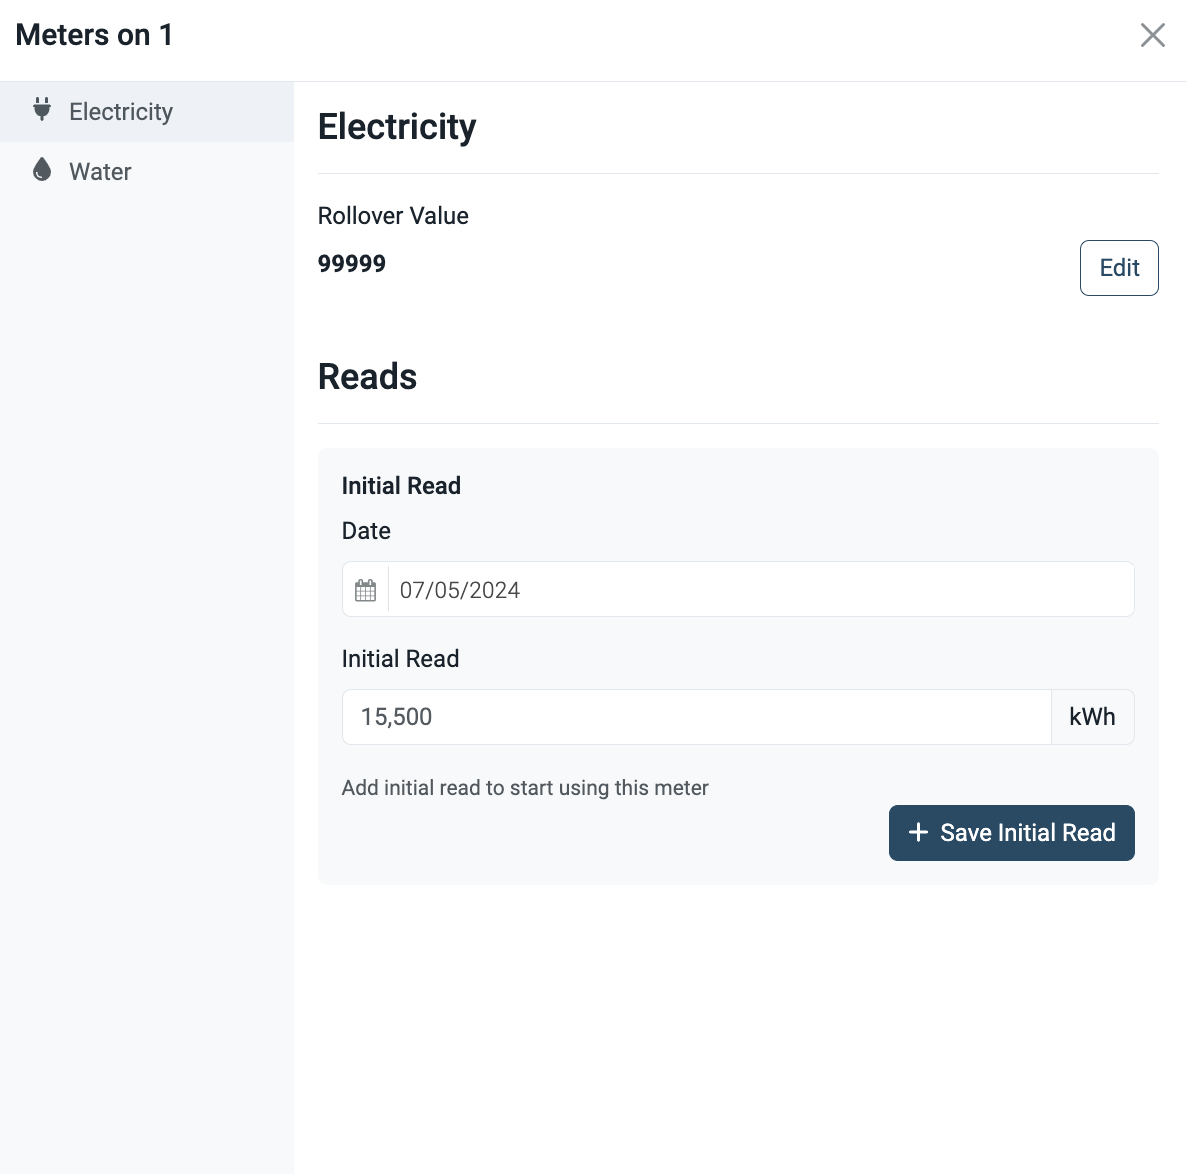
Task: Save the initial read
Action: click(1011, 833)
